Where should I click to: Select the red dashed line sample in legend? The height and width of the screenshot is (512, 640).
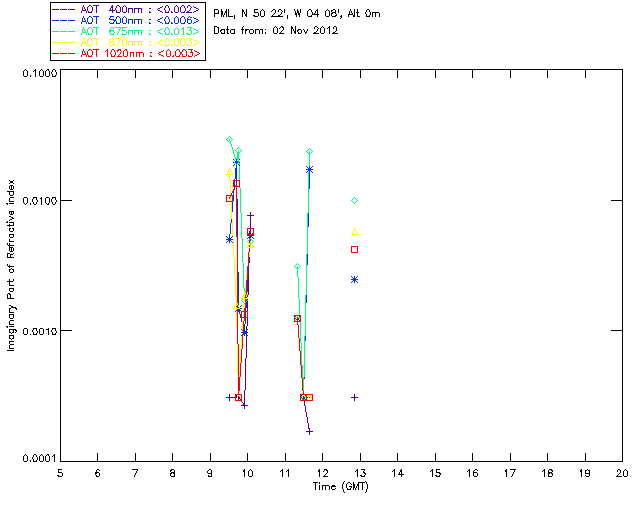coord(64,53)
